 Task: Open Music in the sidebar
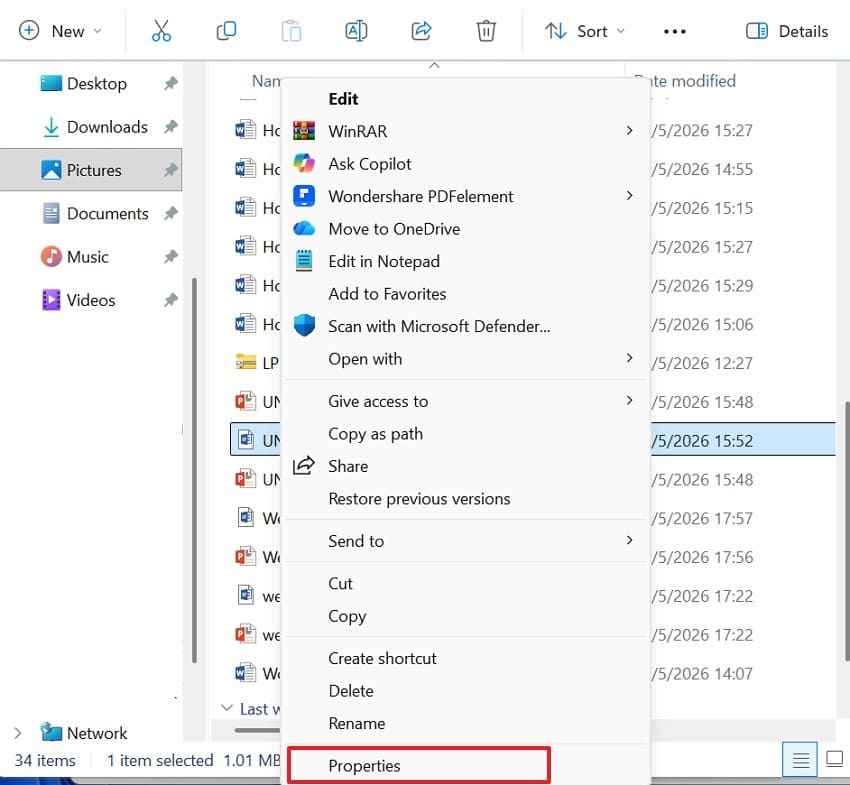[x=75, y=256]
